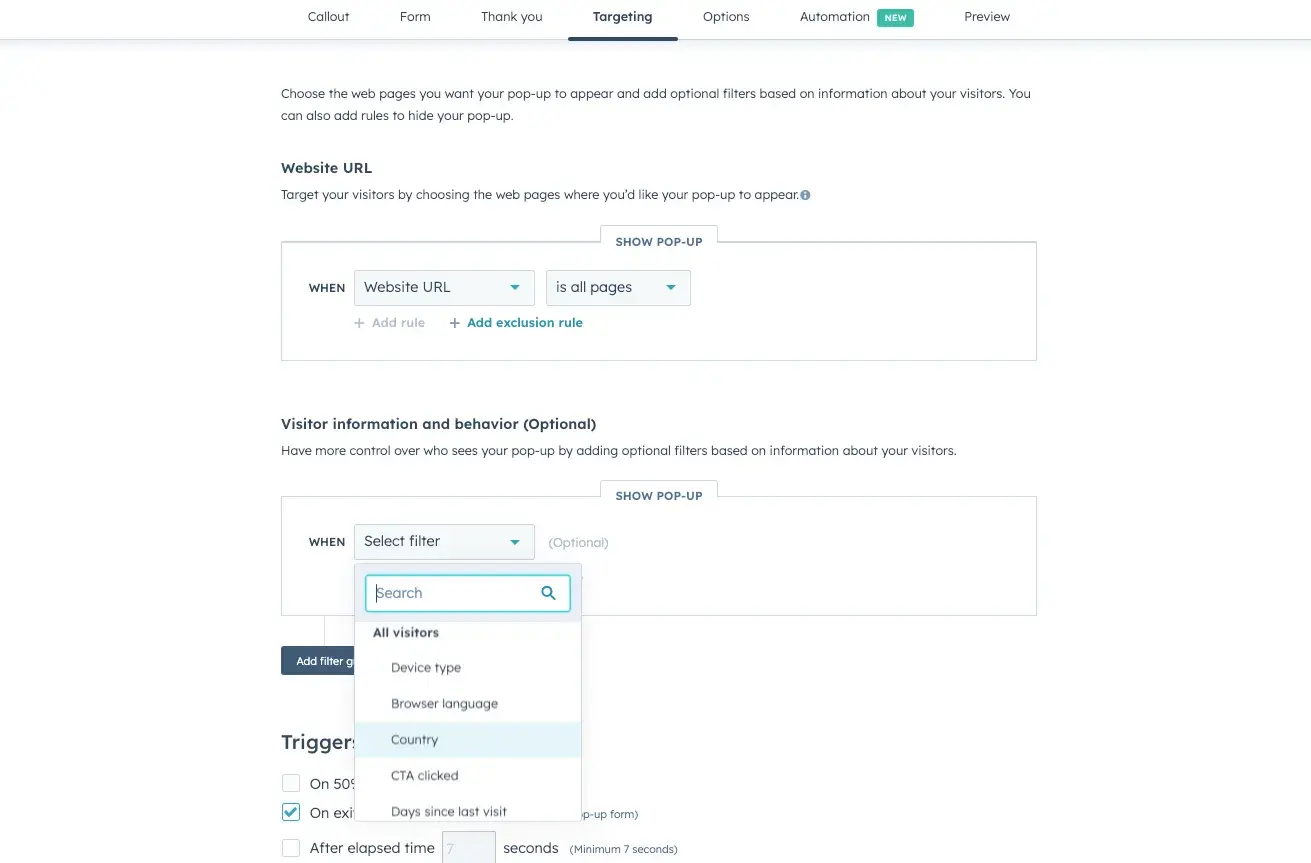The image size is (1311, 863).
Task: Click the Add filter group button
Action: click(x=318, y=661)
